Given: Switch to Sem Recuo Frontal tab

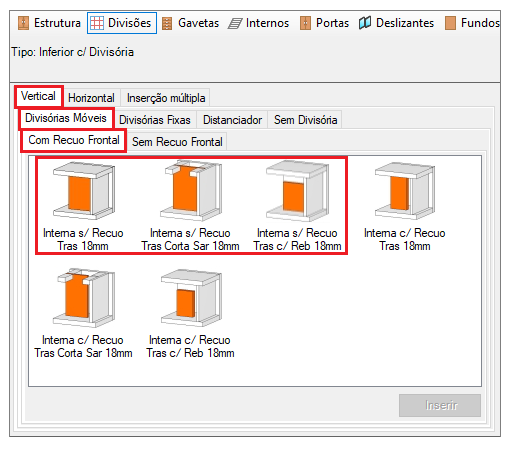Looking at the screenshot, I should 177,142.
